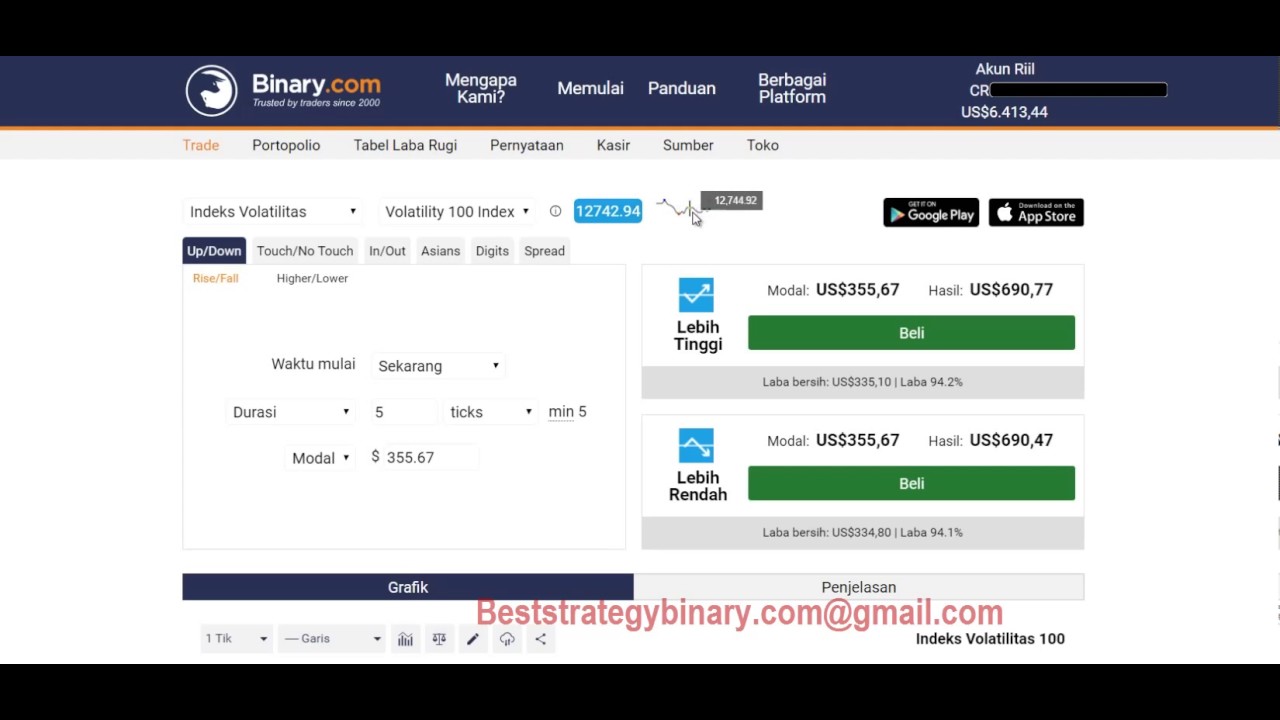The height and width of the screenshot is (720, 1280).
Task: Select the Rise/Fall sub-tab
Action: pos(215,278)
